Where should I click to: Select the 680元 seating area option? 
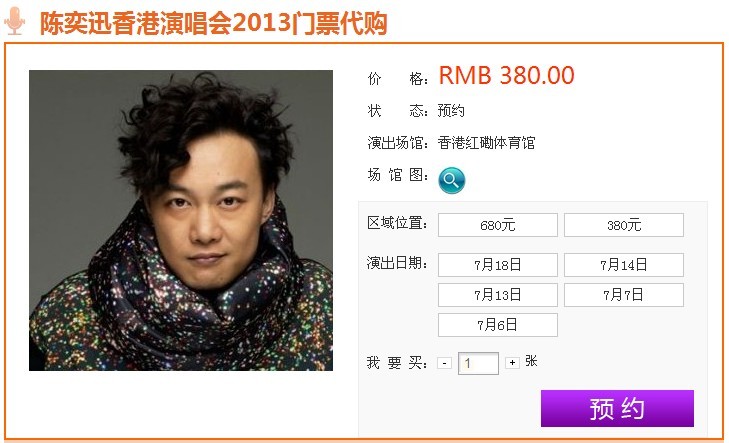click(497, 225)
